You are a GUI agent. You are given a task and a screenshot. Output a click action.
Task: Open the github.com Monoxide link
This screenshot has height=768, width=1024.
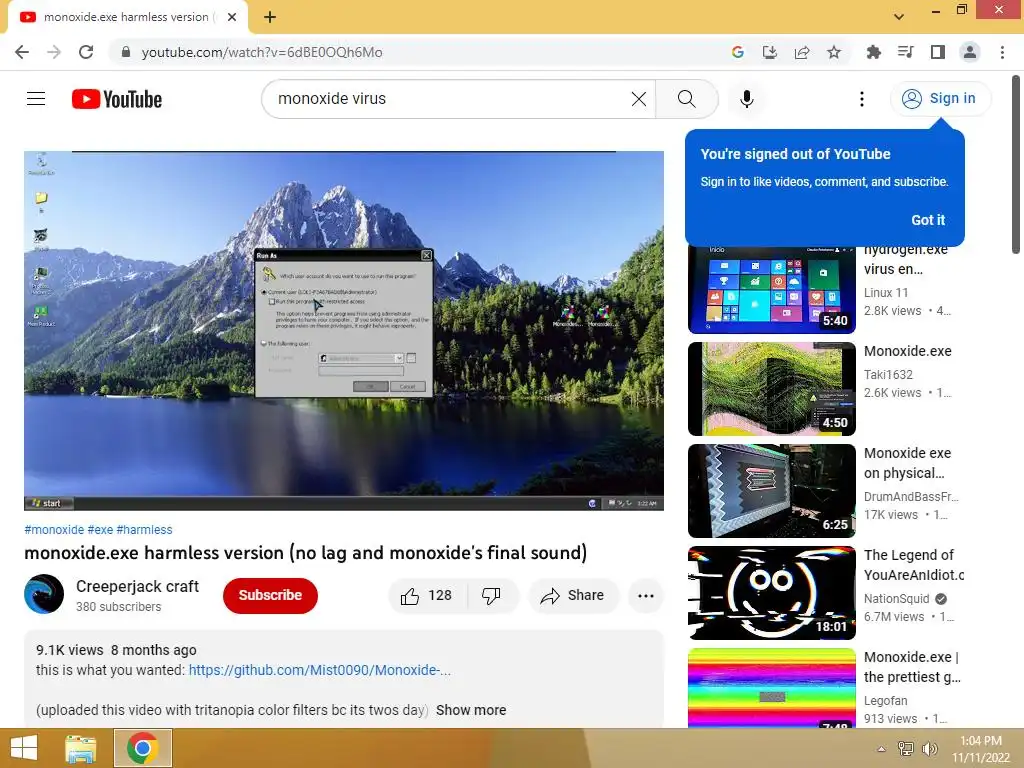pos(319,670)
